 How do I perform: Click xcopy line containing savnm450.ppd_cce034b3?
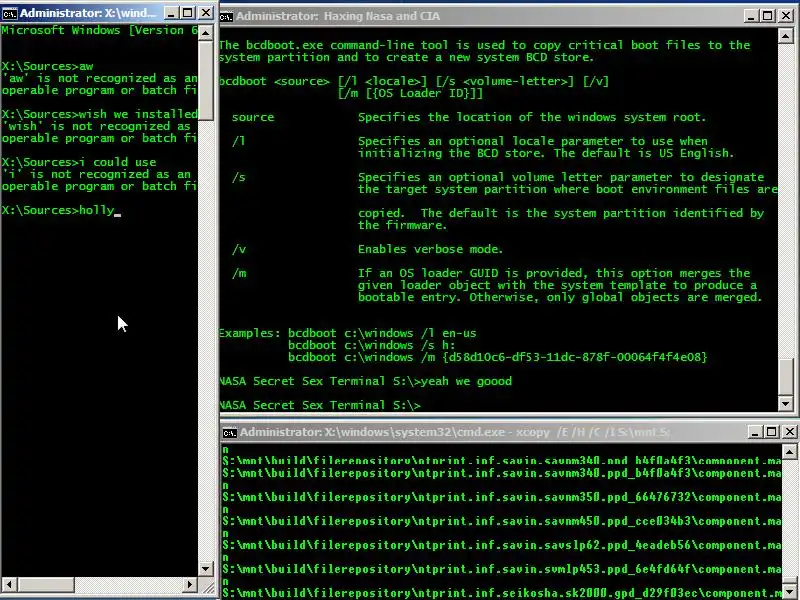pos(502,521)
